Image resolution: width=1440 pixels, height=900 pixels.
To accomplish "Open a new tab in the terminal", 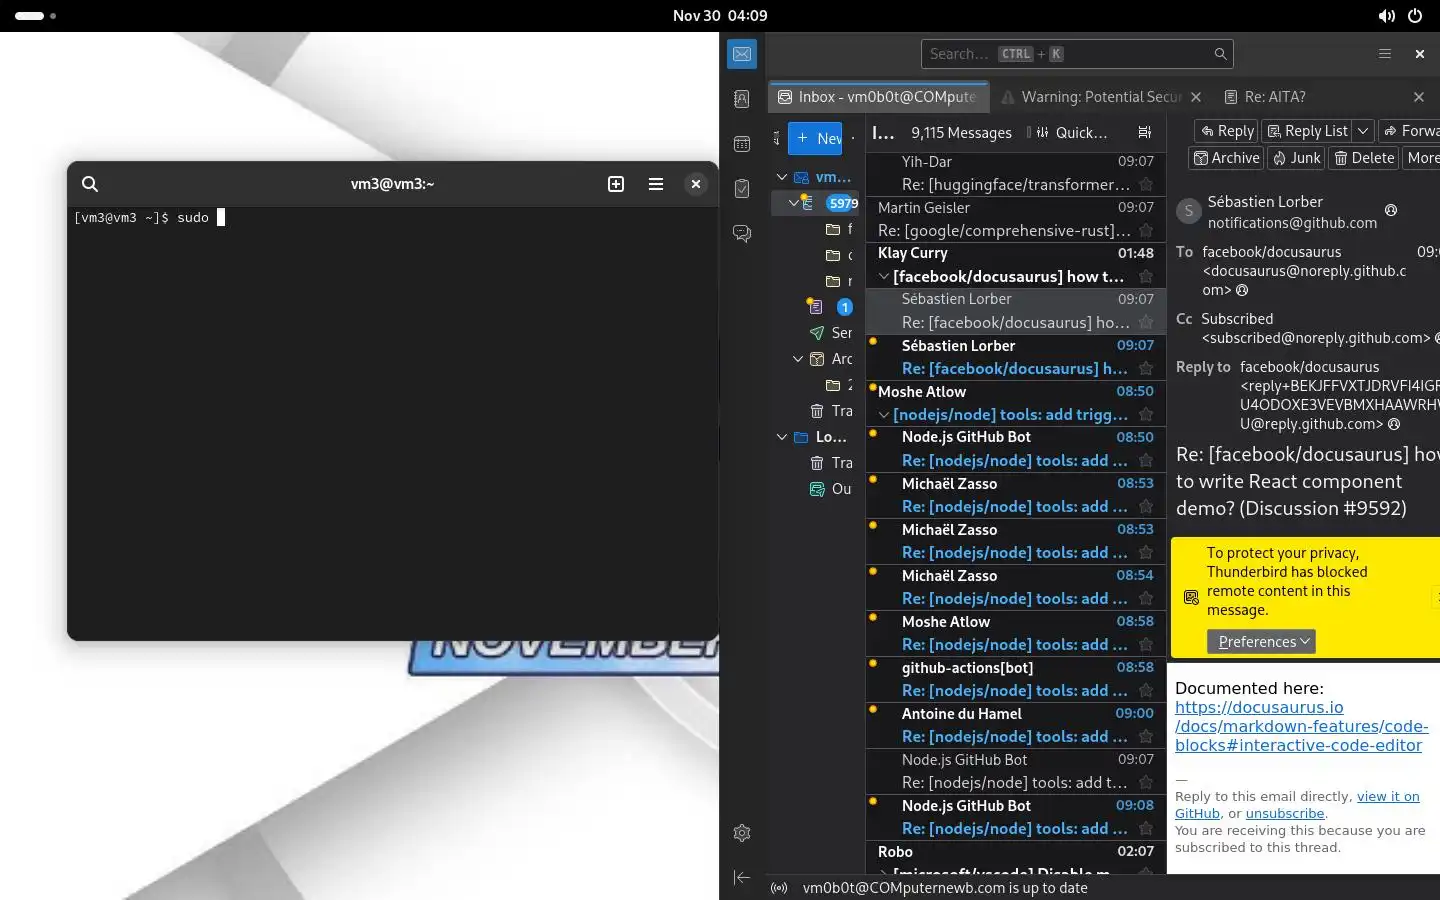I will (616, 184).
